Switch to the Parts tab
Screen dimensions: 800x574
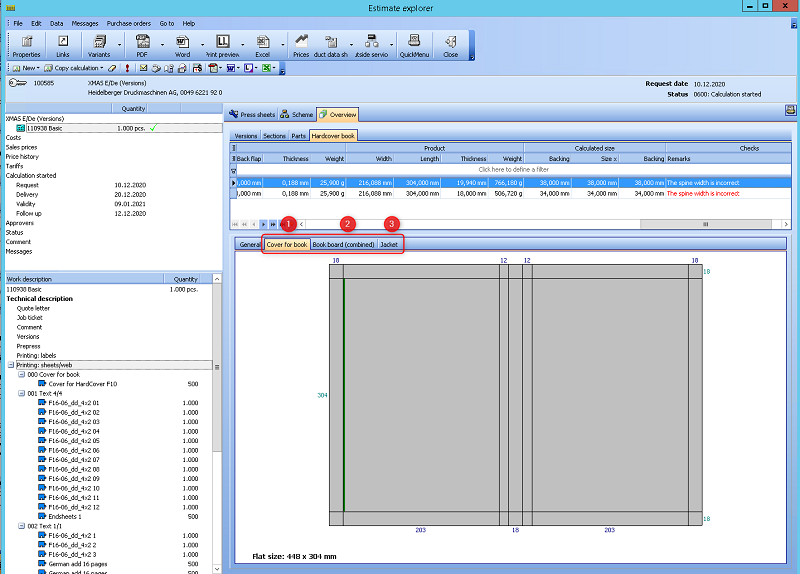(298, 136)
